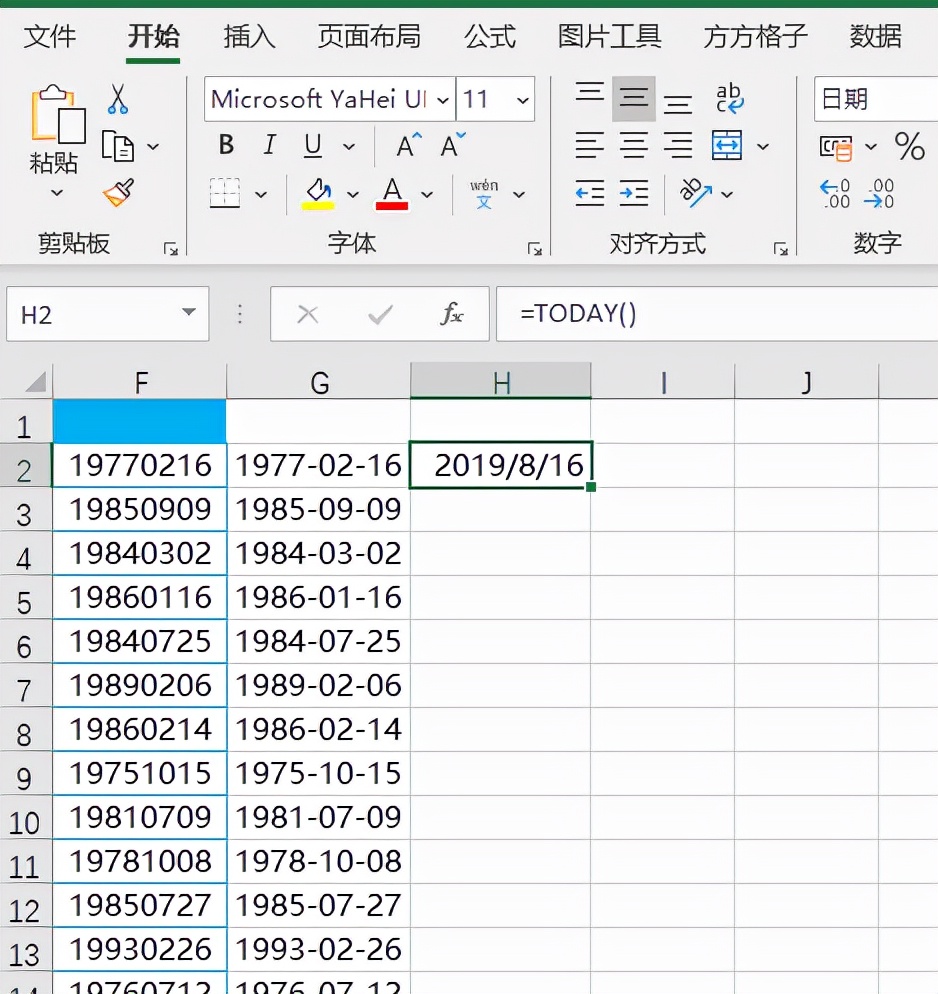Open the fill color dropdown arrow
The width and height of the screenshot is (938, 994).
352,193
